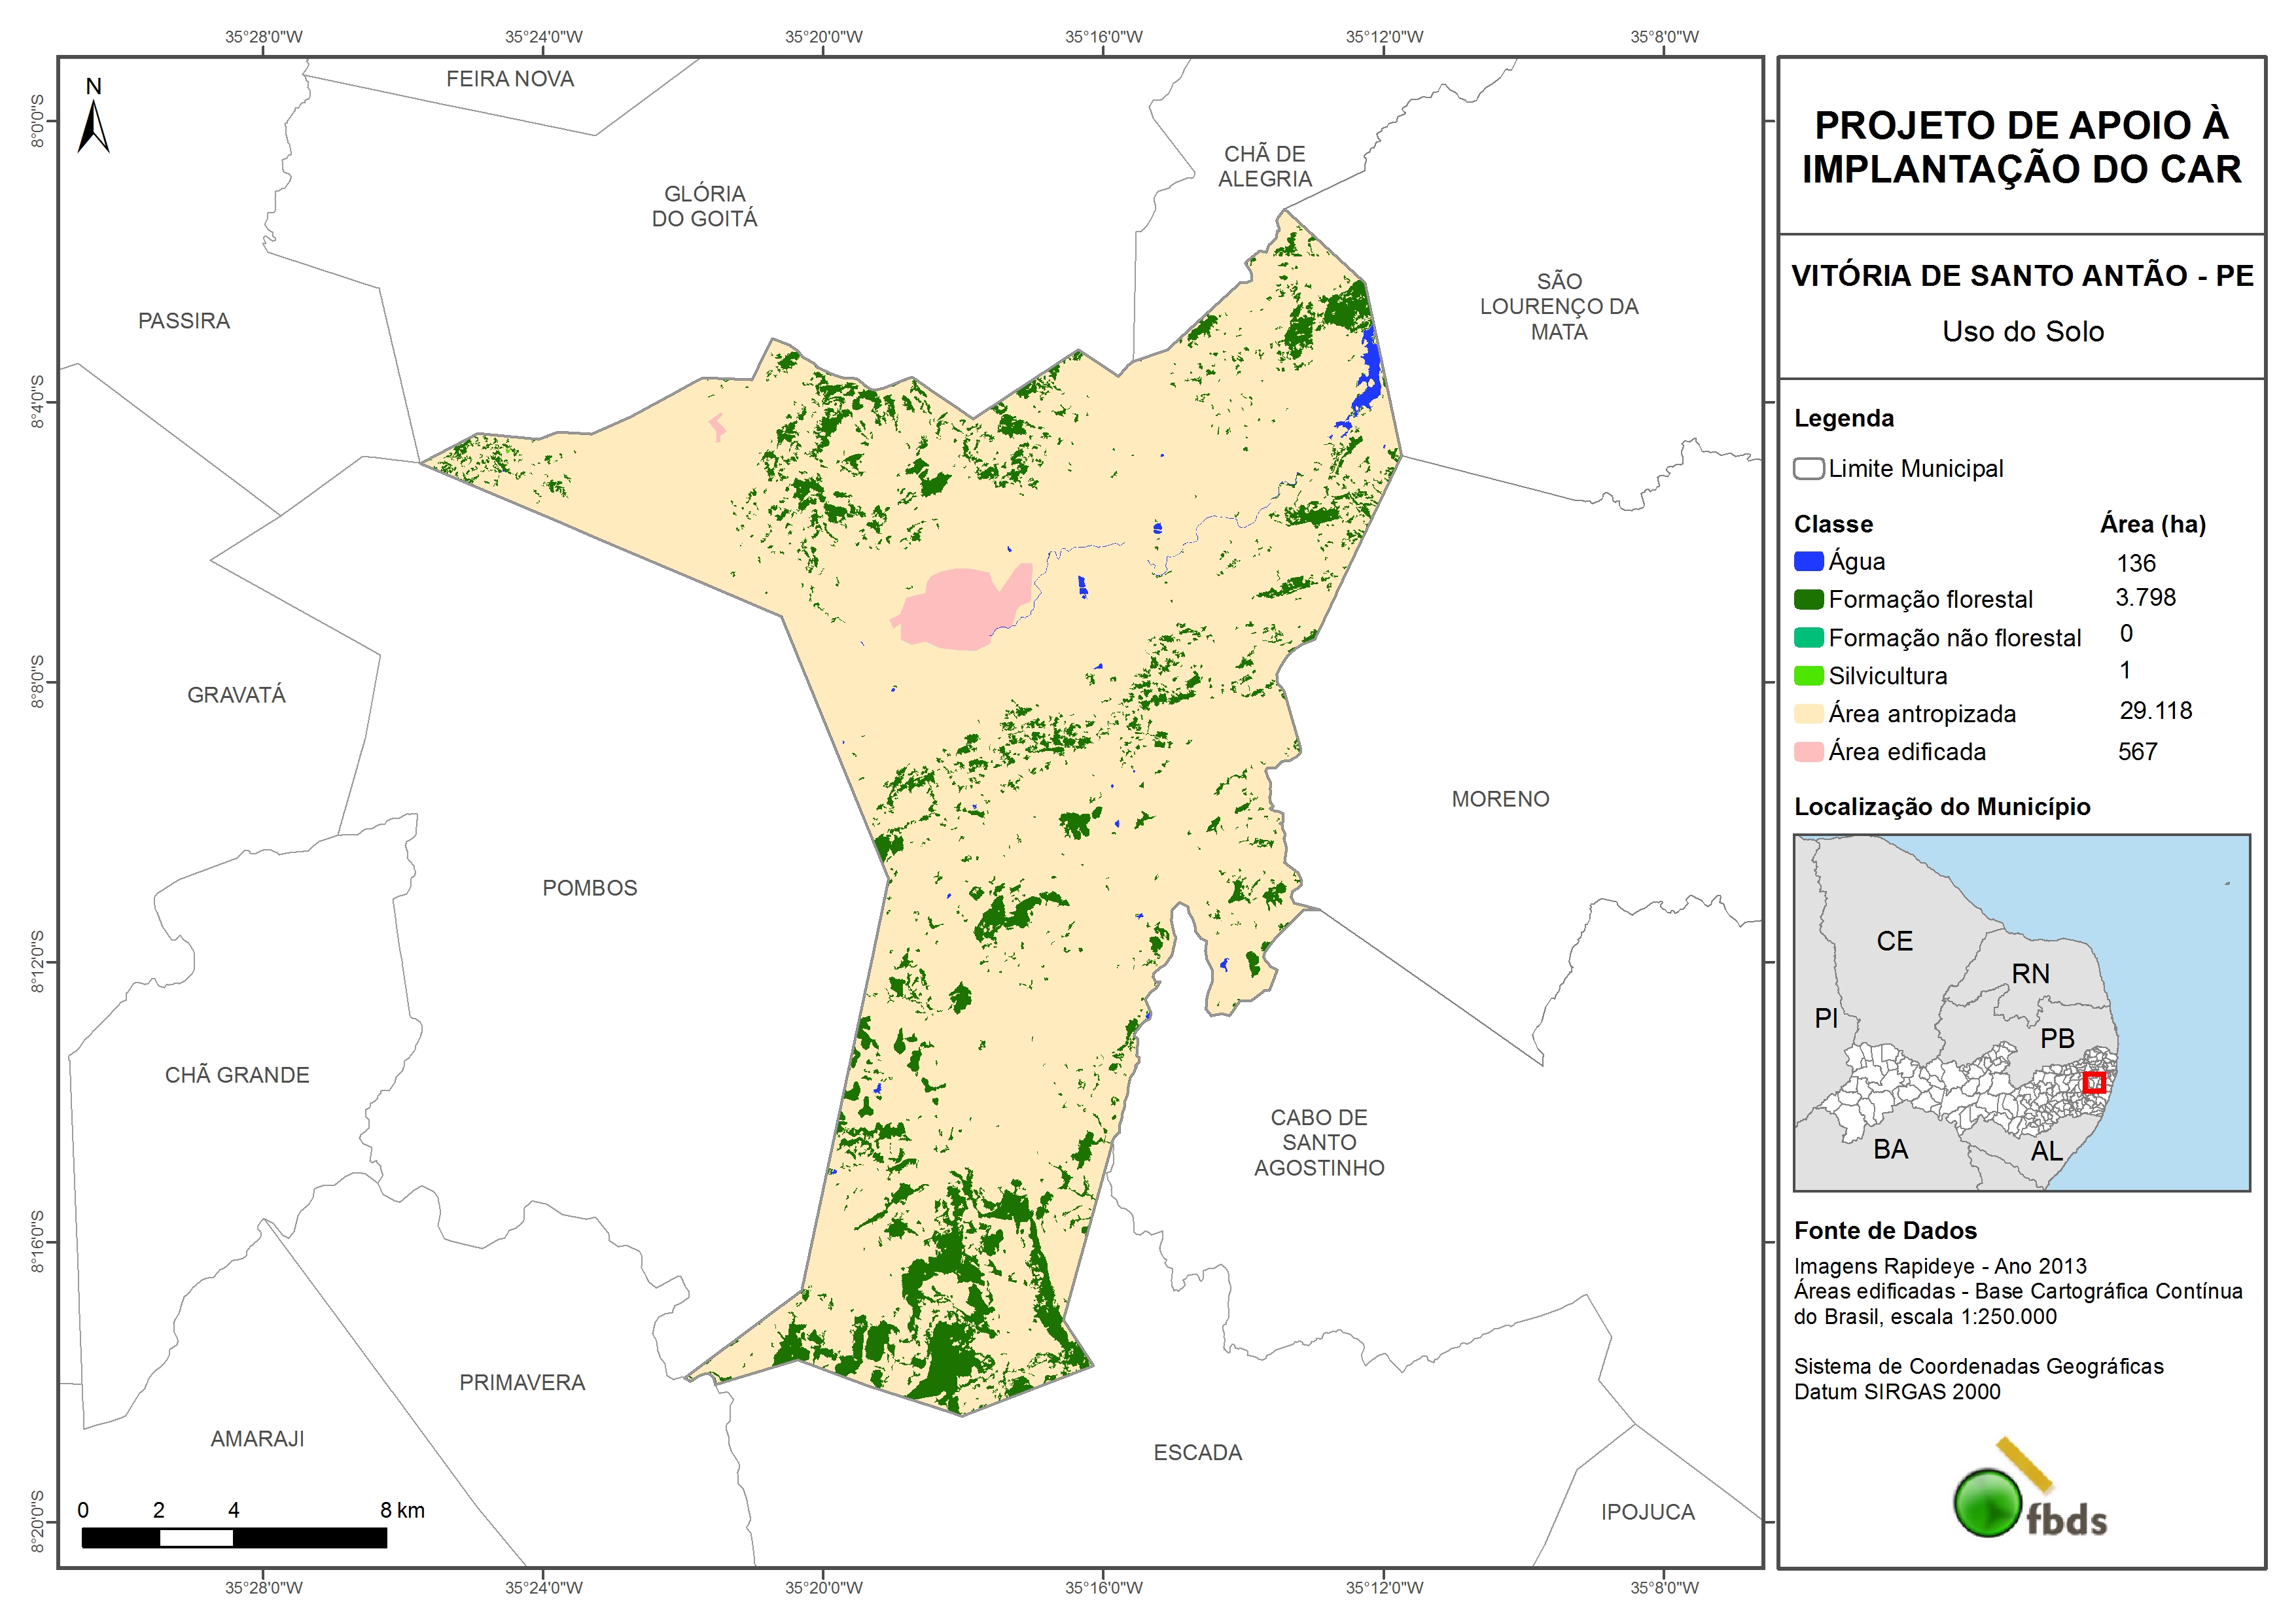Click the Área antropizada beige swatch
2296x1623 pixels.
(1808, 714)
